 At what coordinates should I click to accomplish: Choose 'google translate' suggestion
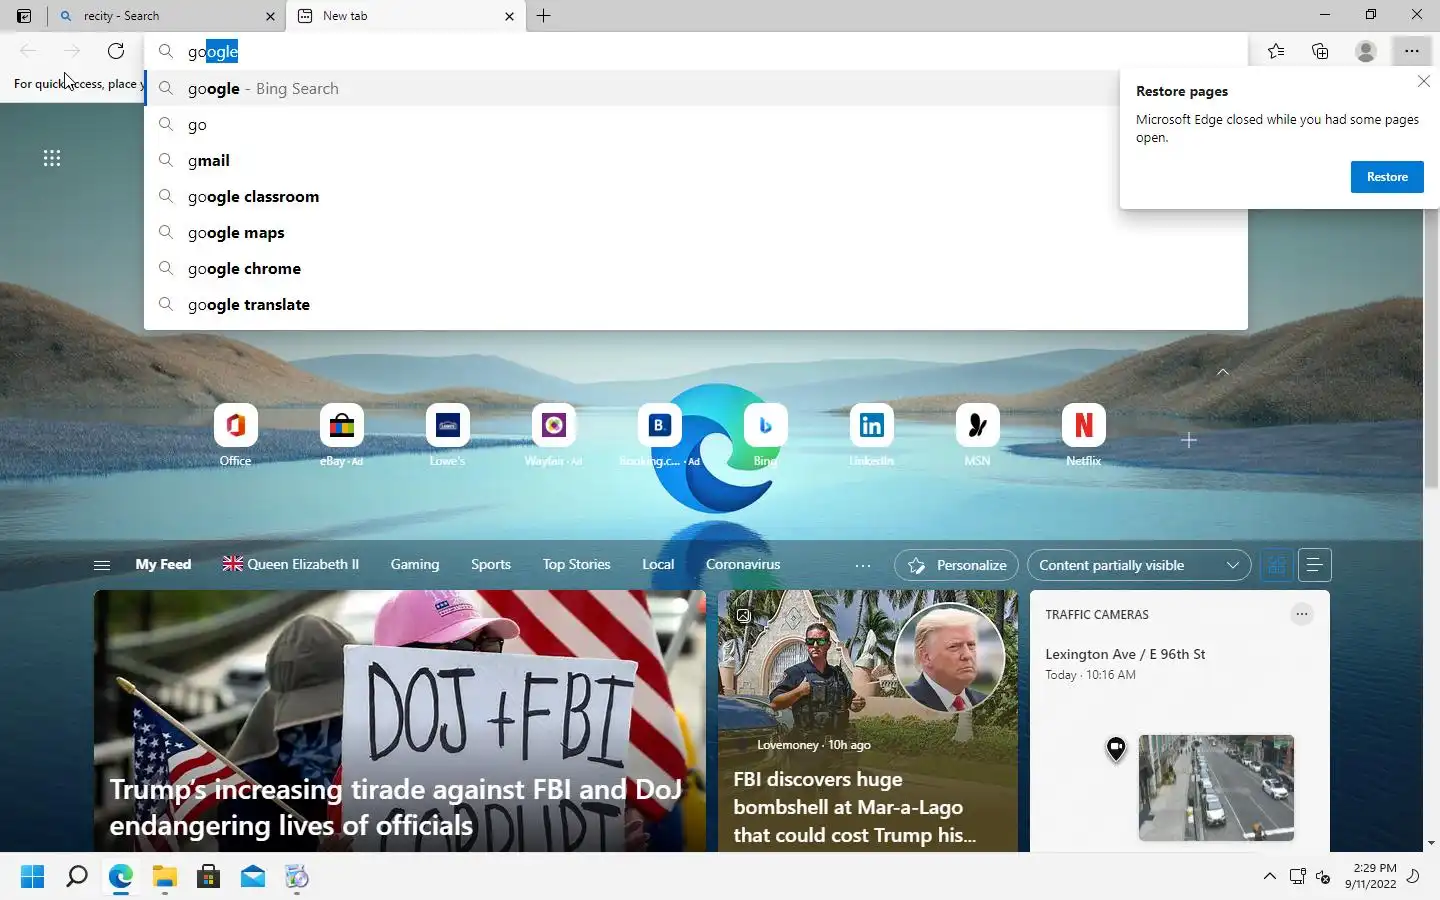point(696,304)
